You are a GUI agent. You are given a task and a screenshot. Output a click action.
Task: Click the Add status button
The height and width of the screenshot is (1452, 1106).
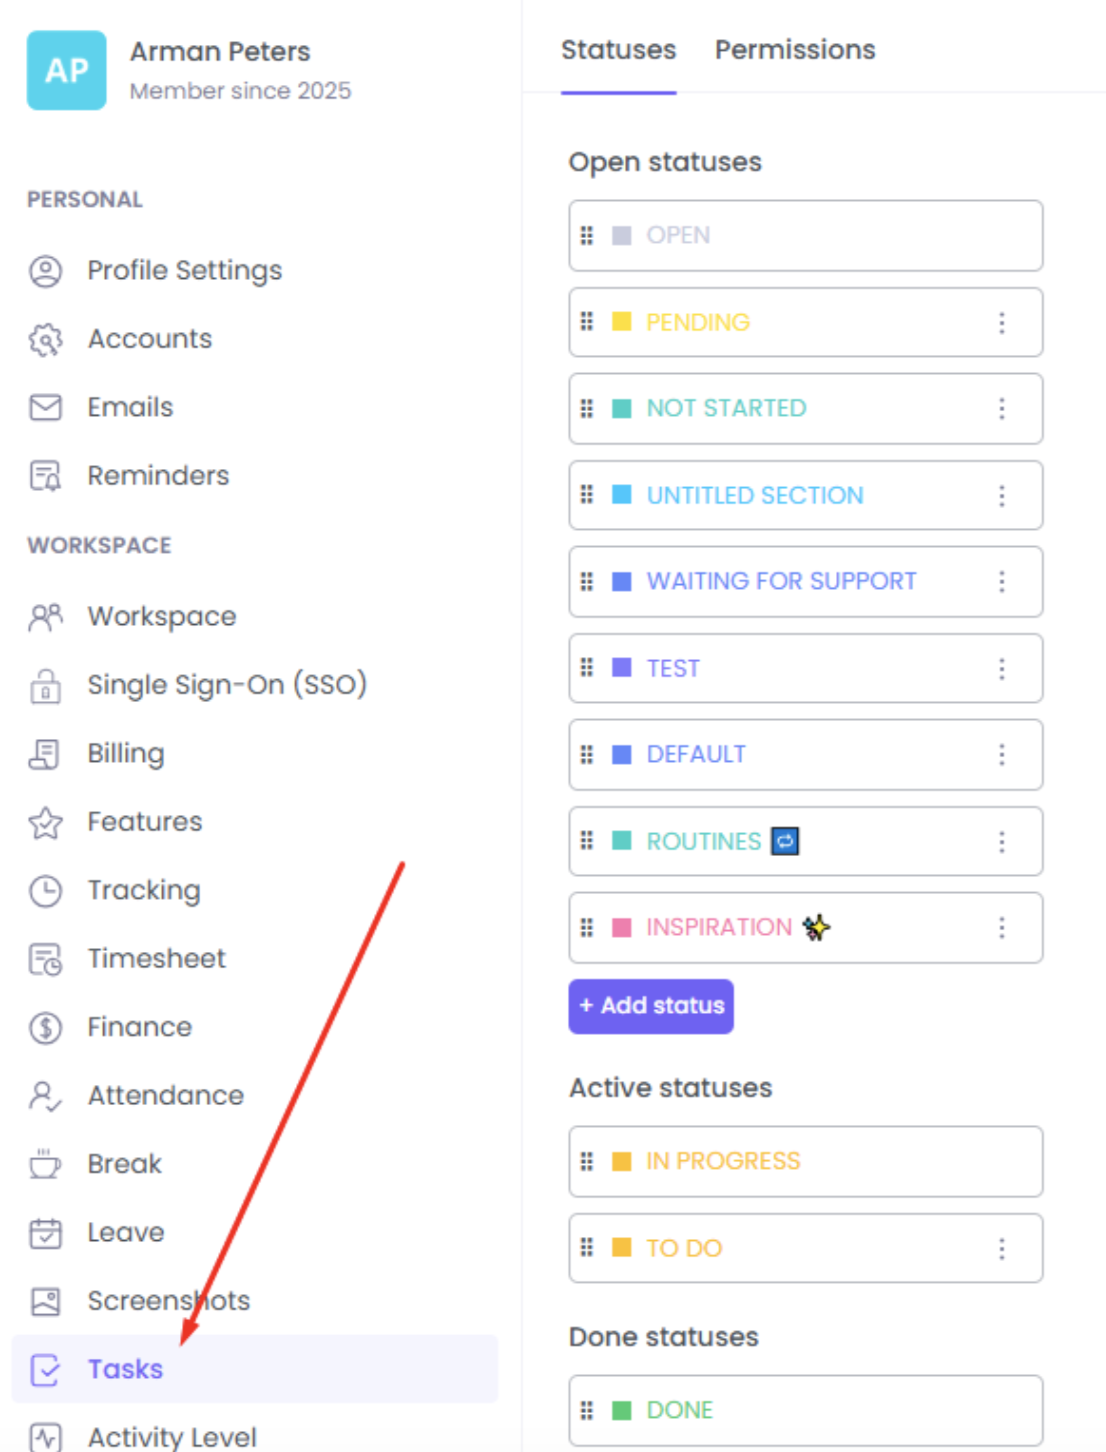point(651,1006)
